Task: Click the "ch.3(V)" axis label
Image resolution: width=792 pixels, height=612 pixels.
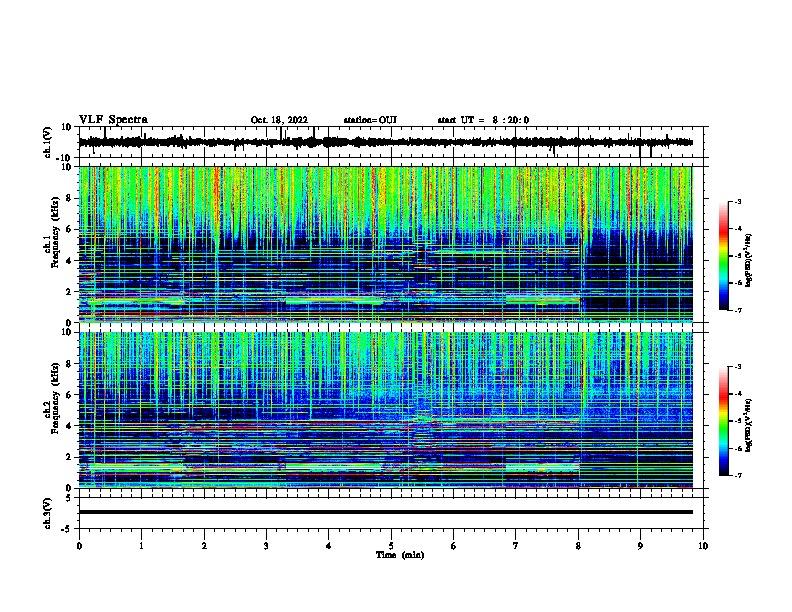Action: coord(48,513)
